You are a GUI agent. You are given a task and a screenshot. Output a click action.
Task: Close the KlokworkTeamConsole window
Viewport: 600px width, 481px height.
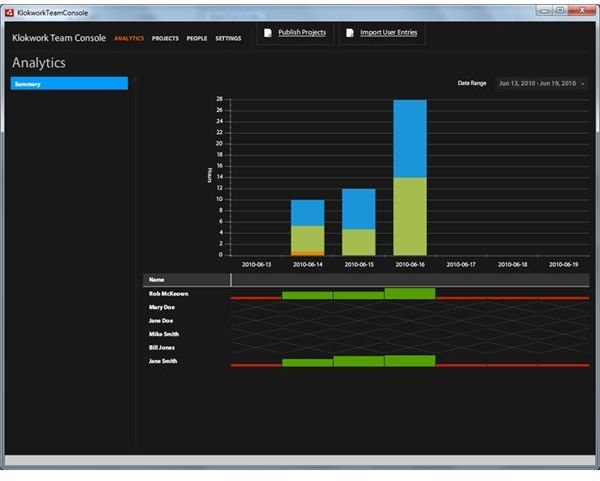(x=582, y=11)
